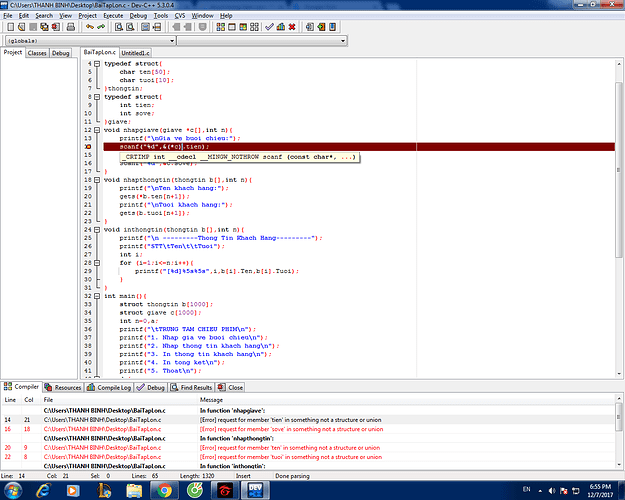Click the Print toolbar icon
Viewport: 625px width, 500px height.
(x=73, y=27)
